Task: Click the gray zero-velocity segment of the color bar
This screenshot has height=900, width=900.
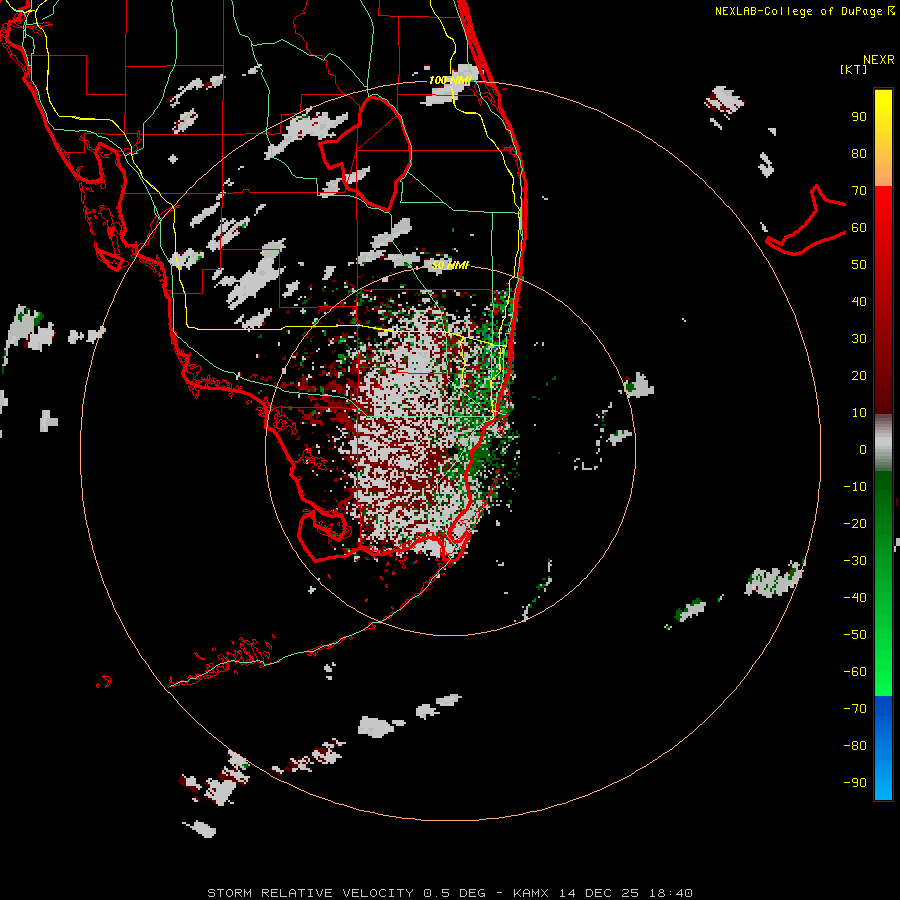Action: (x=883, y=443)
